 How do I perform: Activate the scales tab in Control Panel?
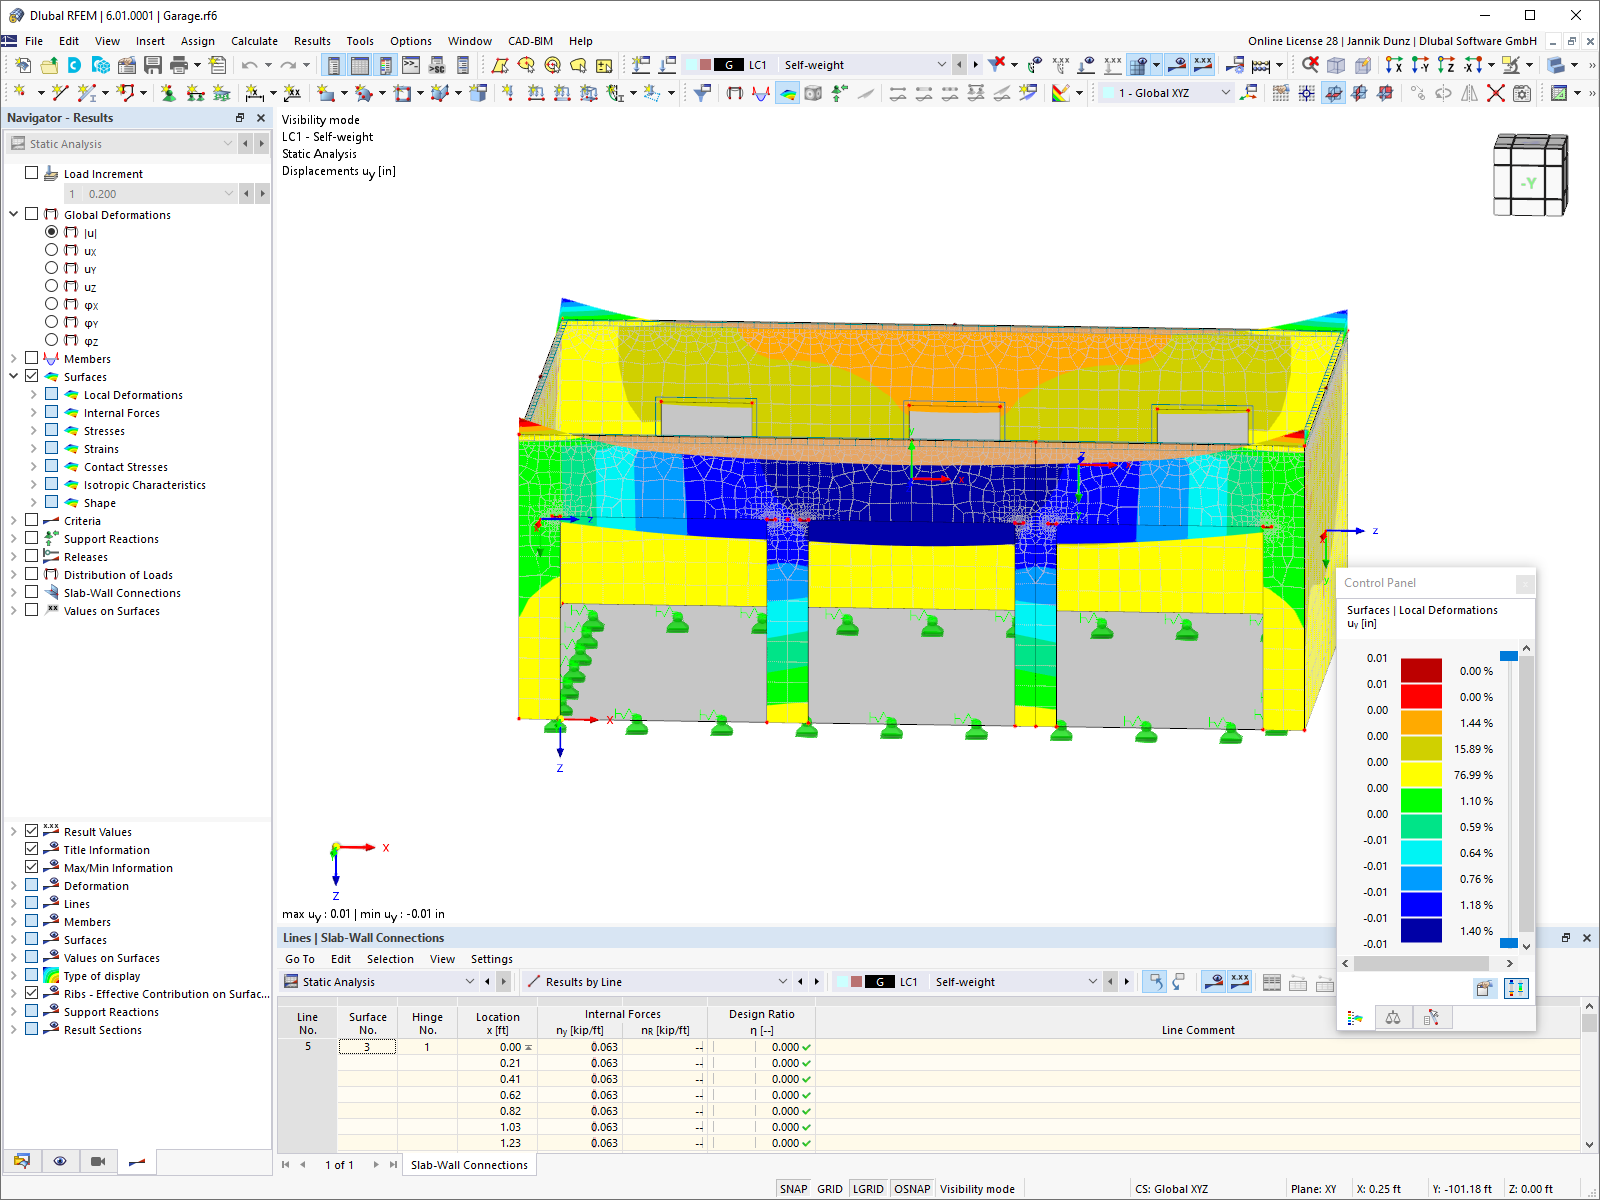pyautogui.click(x=1393, y=1017)
